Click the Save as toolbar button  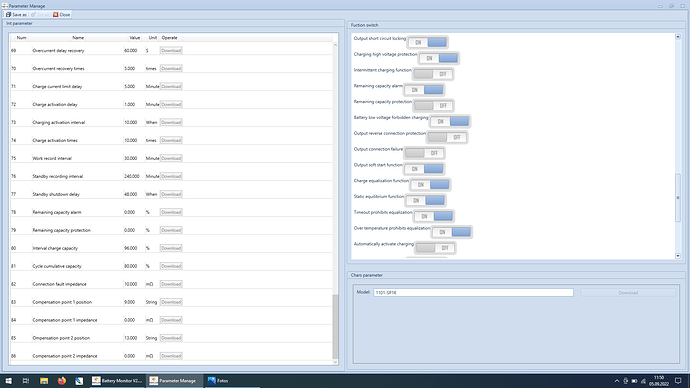pos(16,15)
